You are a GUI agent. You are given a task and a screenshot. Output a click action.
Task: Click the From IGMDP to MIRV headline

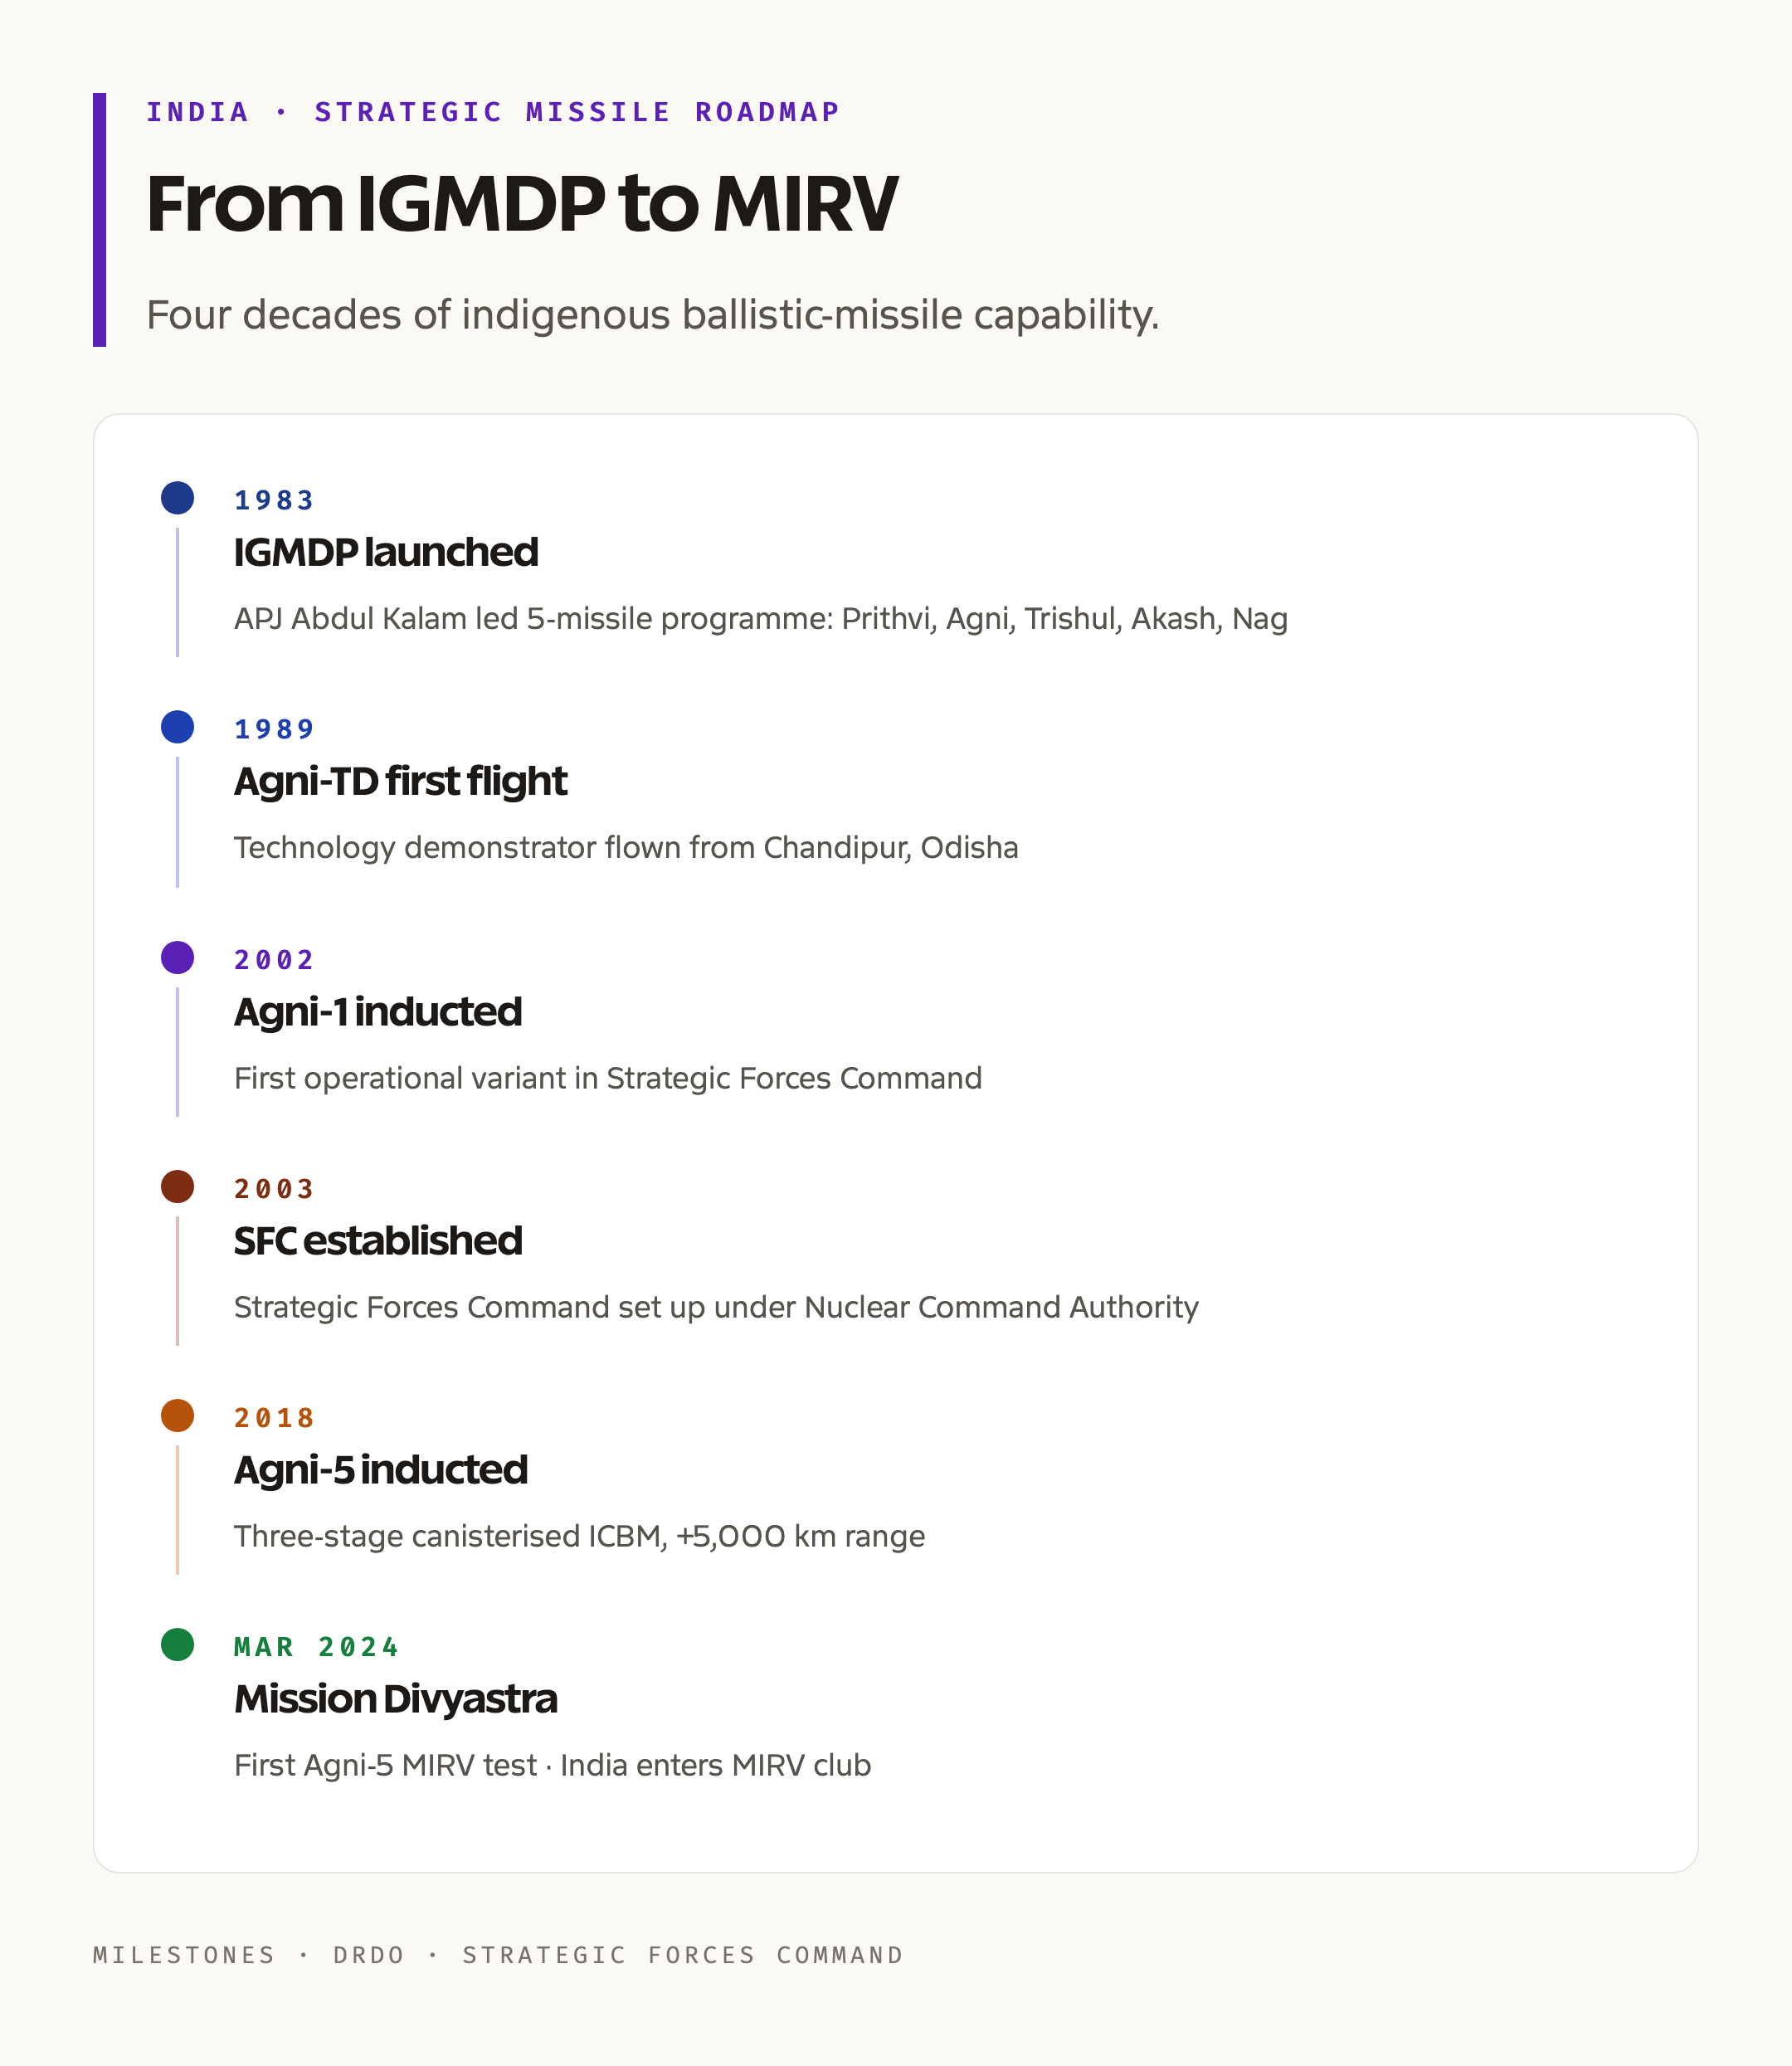(522, 204)
